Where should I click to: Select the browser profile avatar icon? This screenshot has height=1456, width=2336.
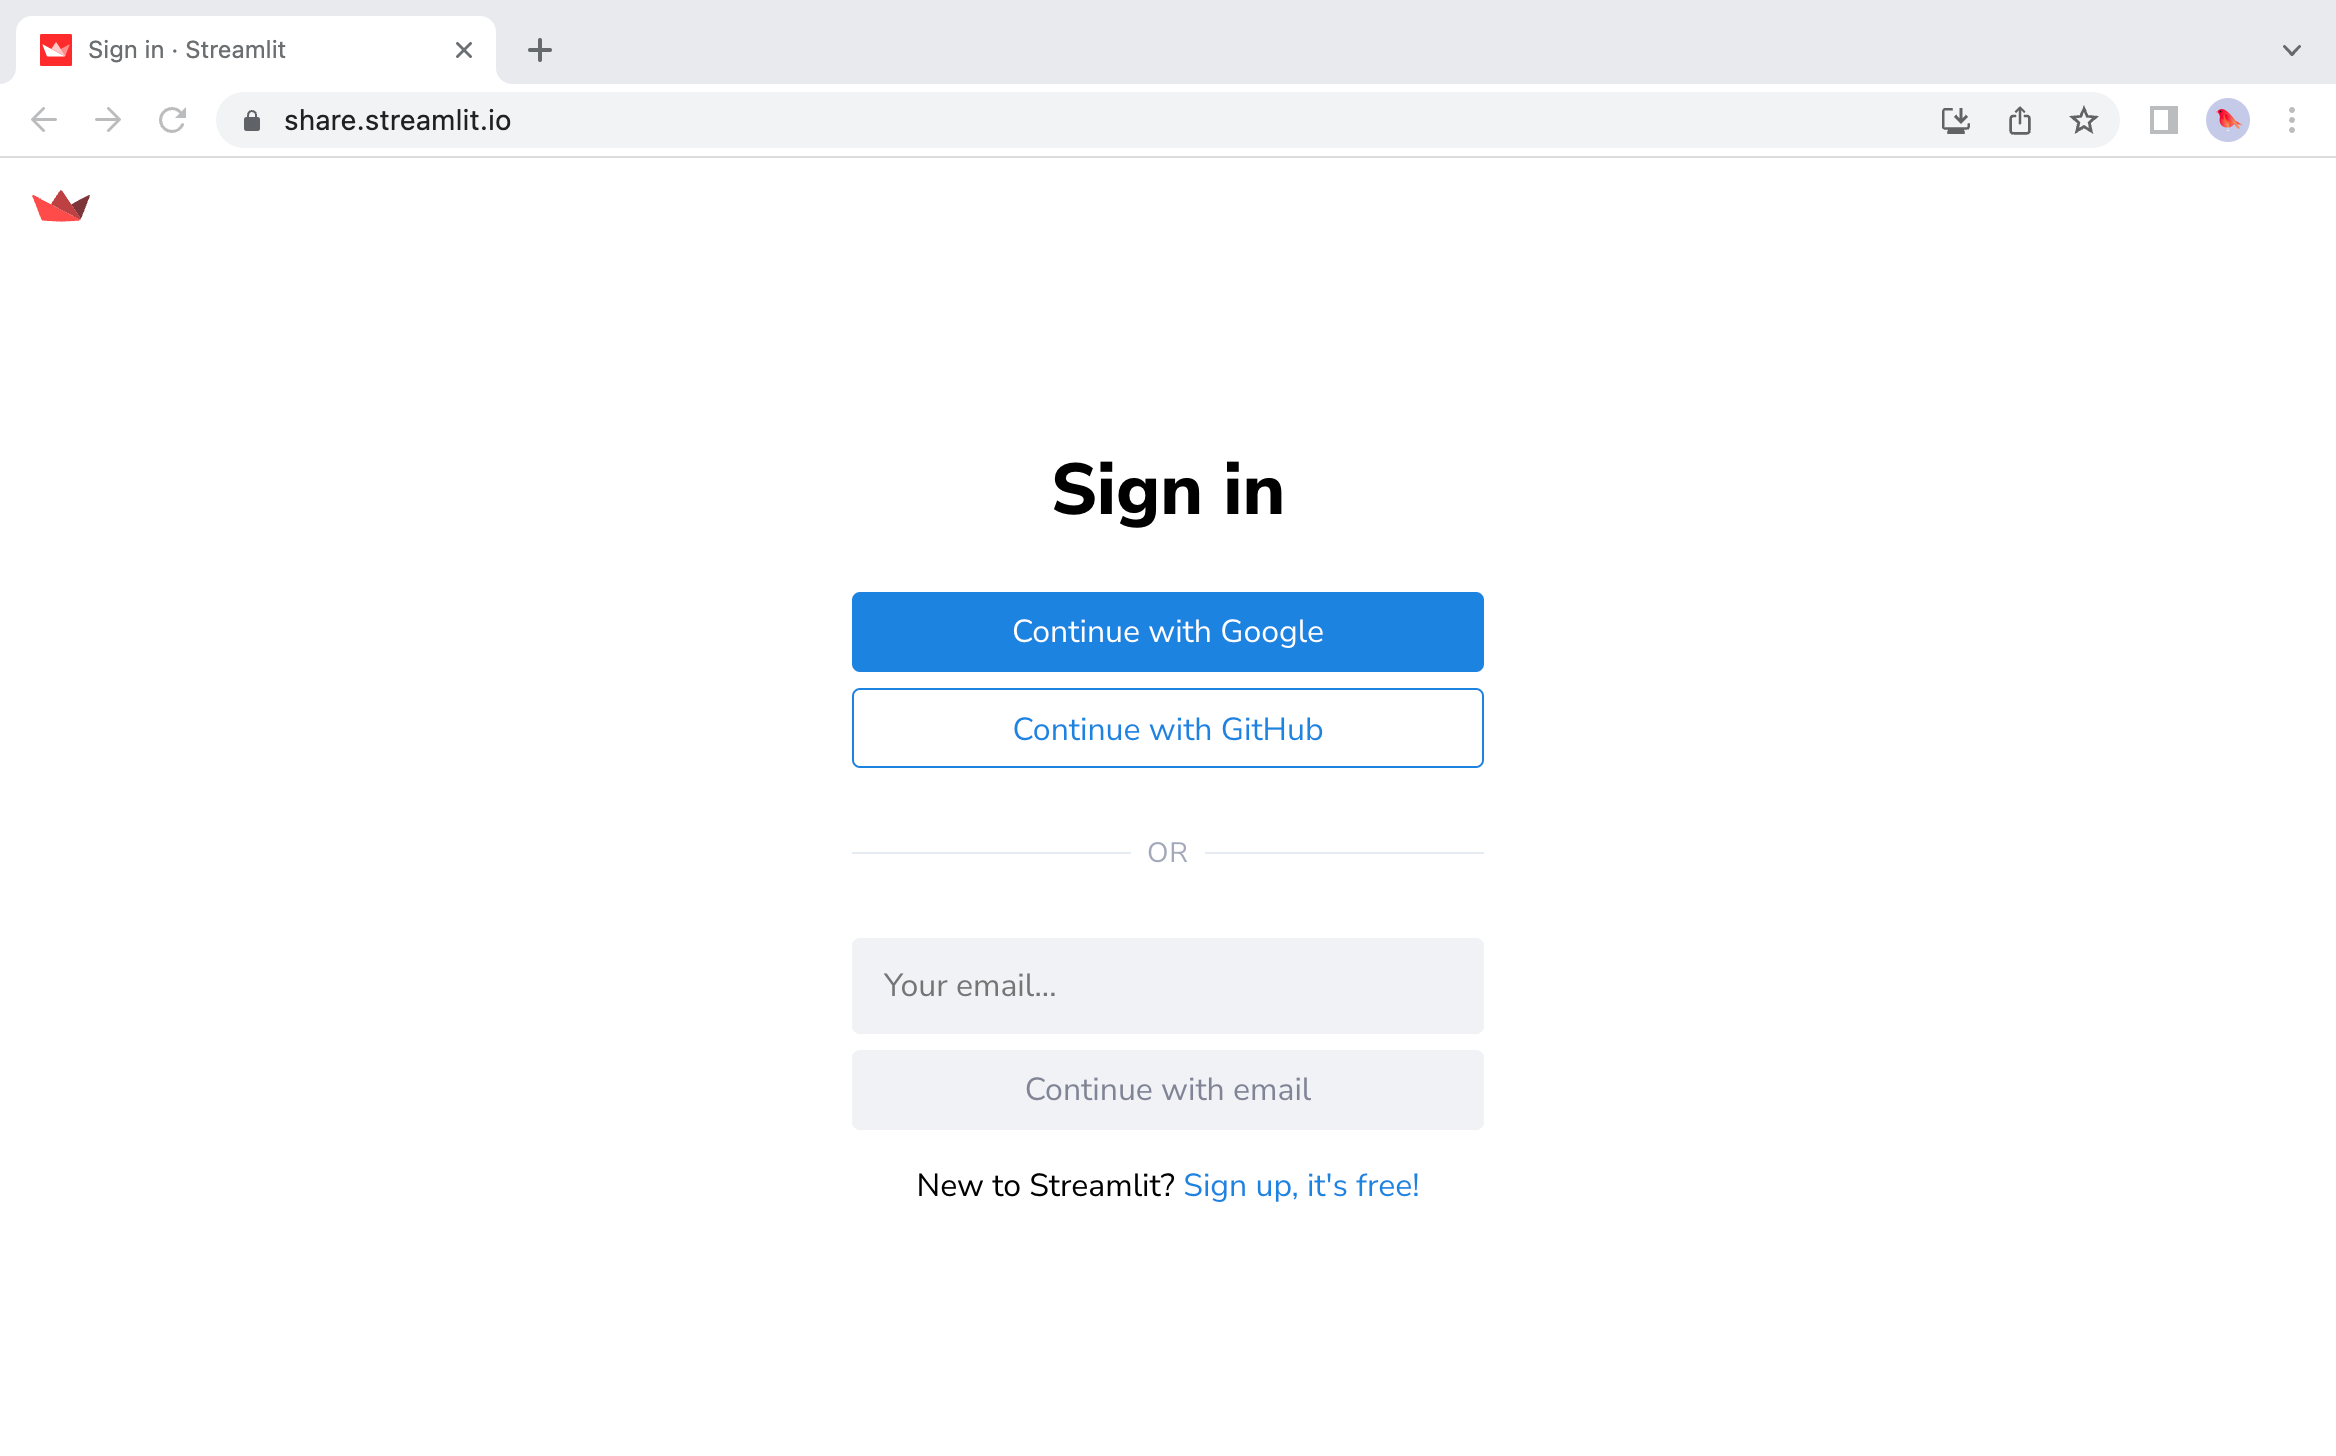coord(2227,119)
